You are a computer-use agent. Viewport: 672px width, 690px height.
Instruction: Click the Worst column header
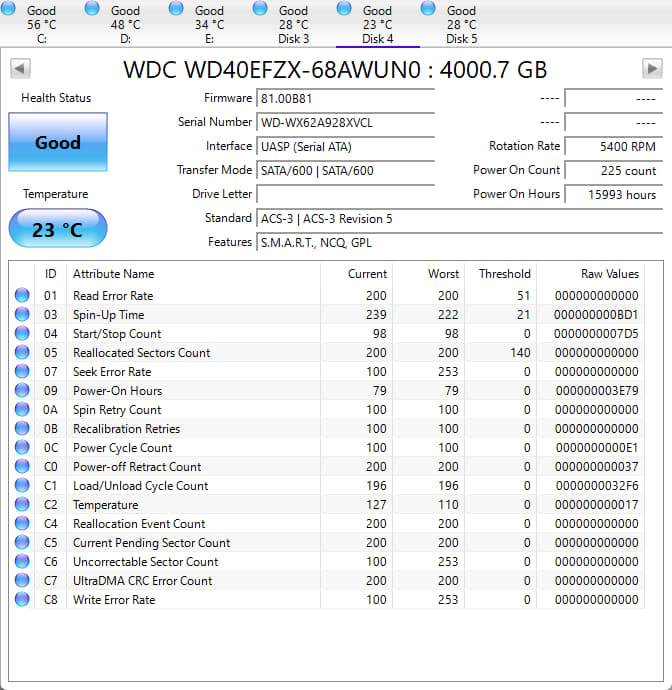[x=429, y=274]
